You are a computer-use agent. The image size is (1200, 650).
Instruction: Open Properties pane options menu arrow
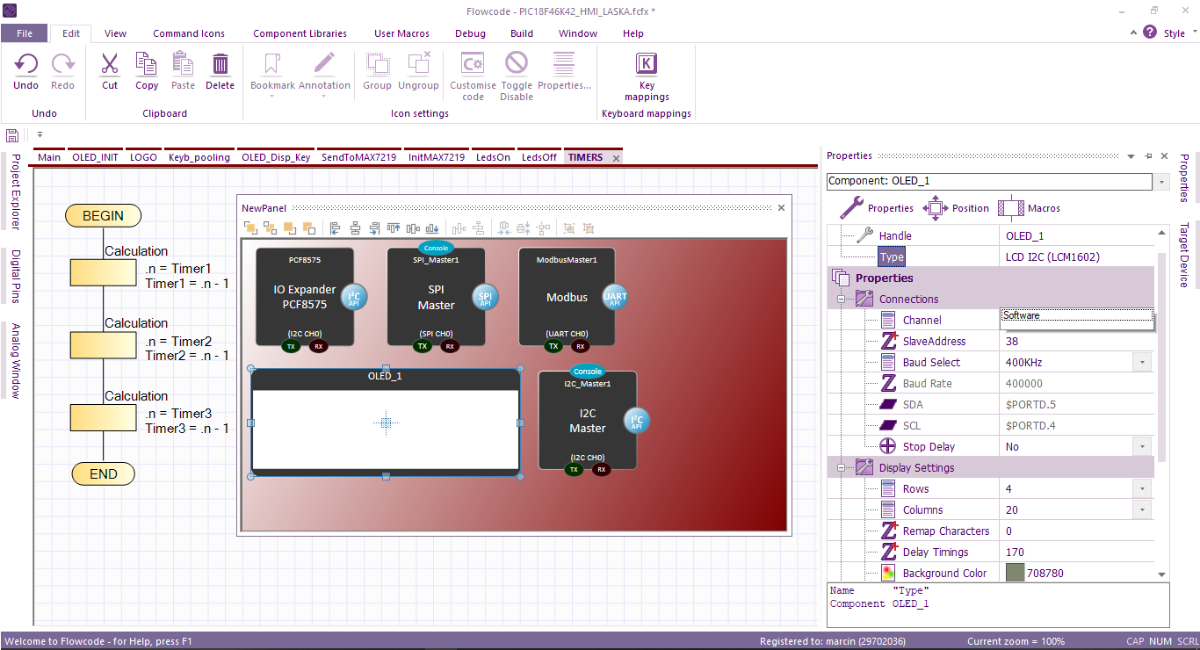[1130, 156]
